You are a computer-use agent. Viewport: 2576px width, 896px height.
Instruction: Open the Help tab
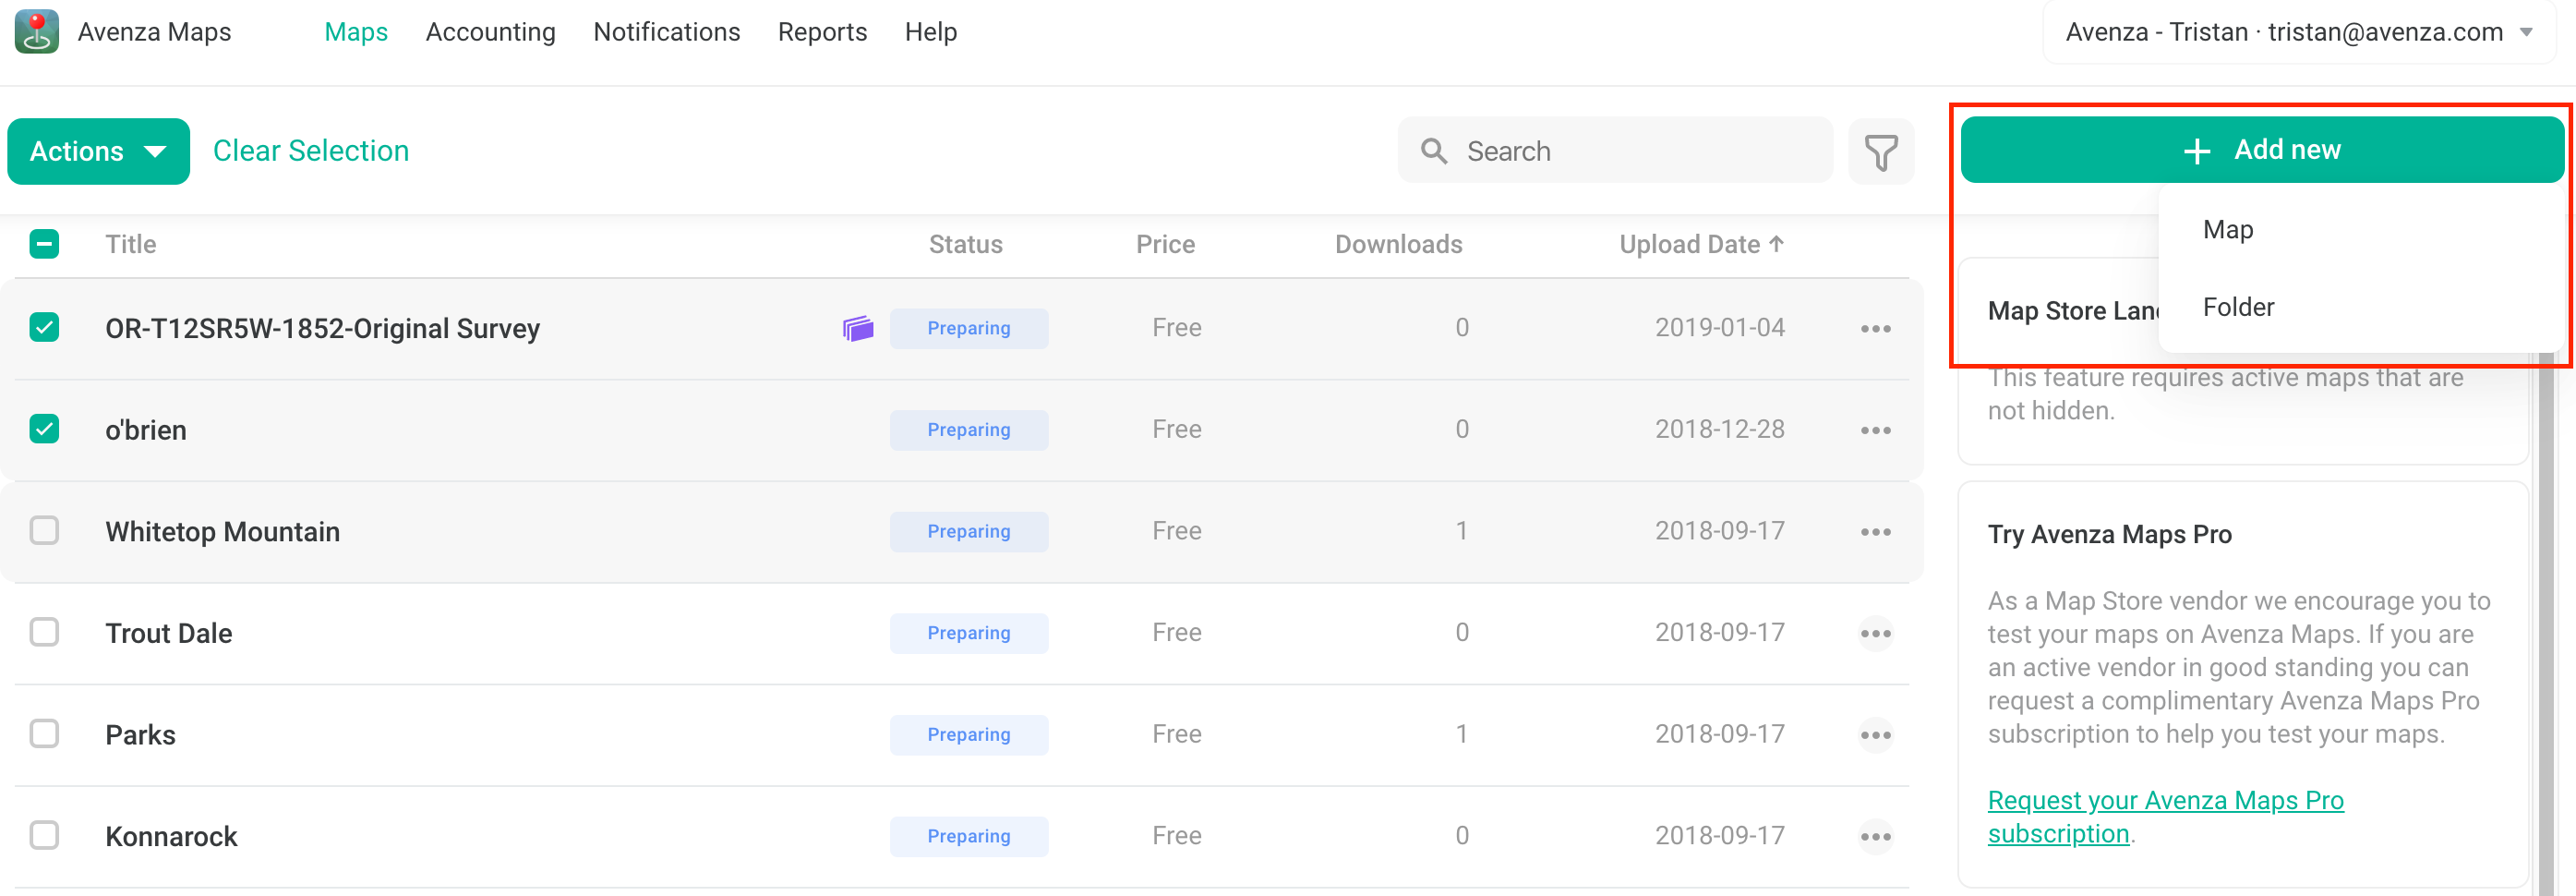(x=930, y=32)
